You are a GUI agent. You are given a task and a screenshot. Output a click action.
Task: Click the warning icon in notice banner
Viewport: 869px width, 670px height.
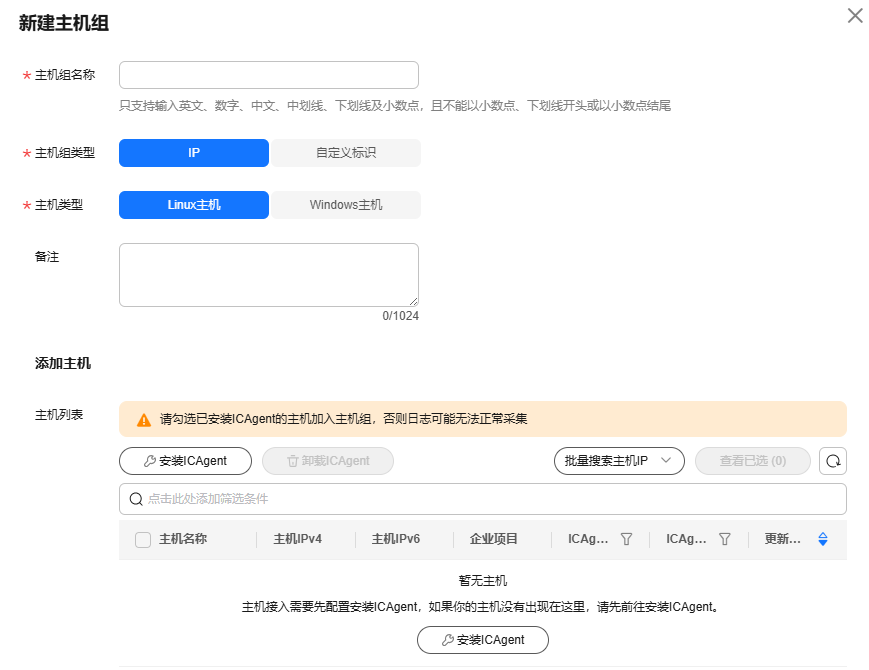(144, 420)
